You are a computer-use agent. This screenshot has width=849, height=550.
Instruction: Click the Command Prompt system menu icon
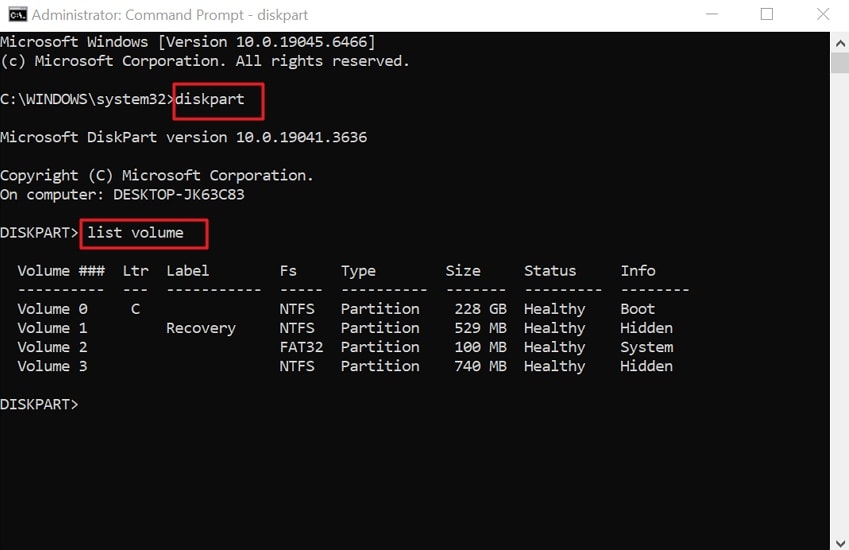click(x=15, y=15)
